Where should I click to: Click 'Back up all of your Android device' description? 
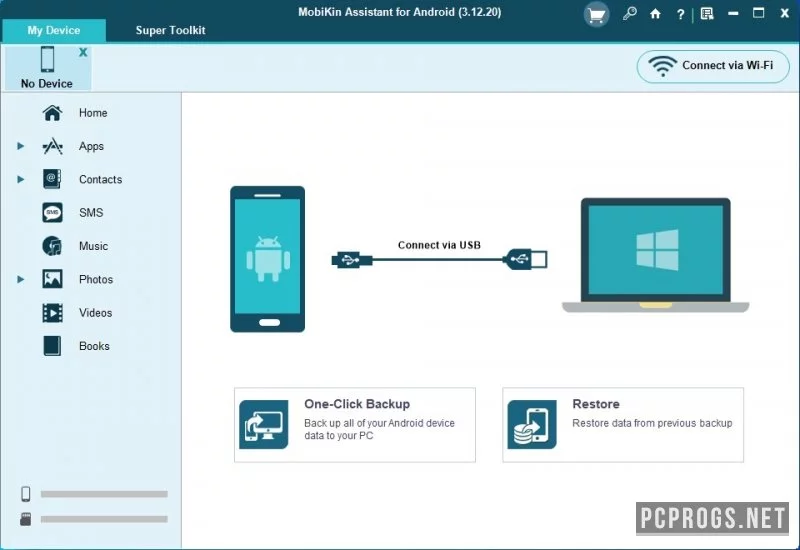tap(379, 429)
